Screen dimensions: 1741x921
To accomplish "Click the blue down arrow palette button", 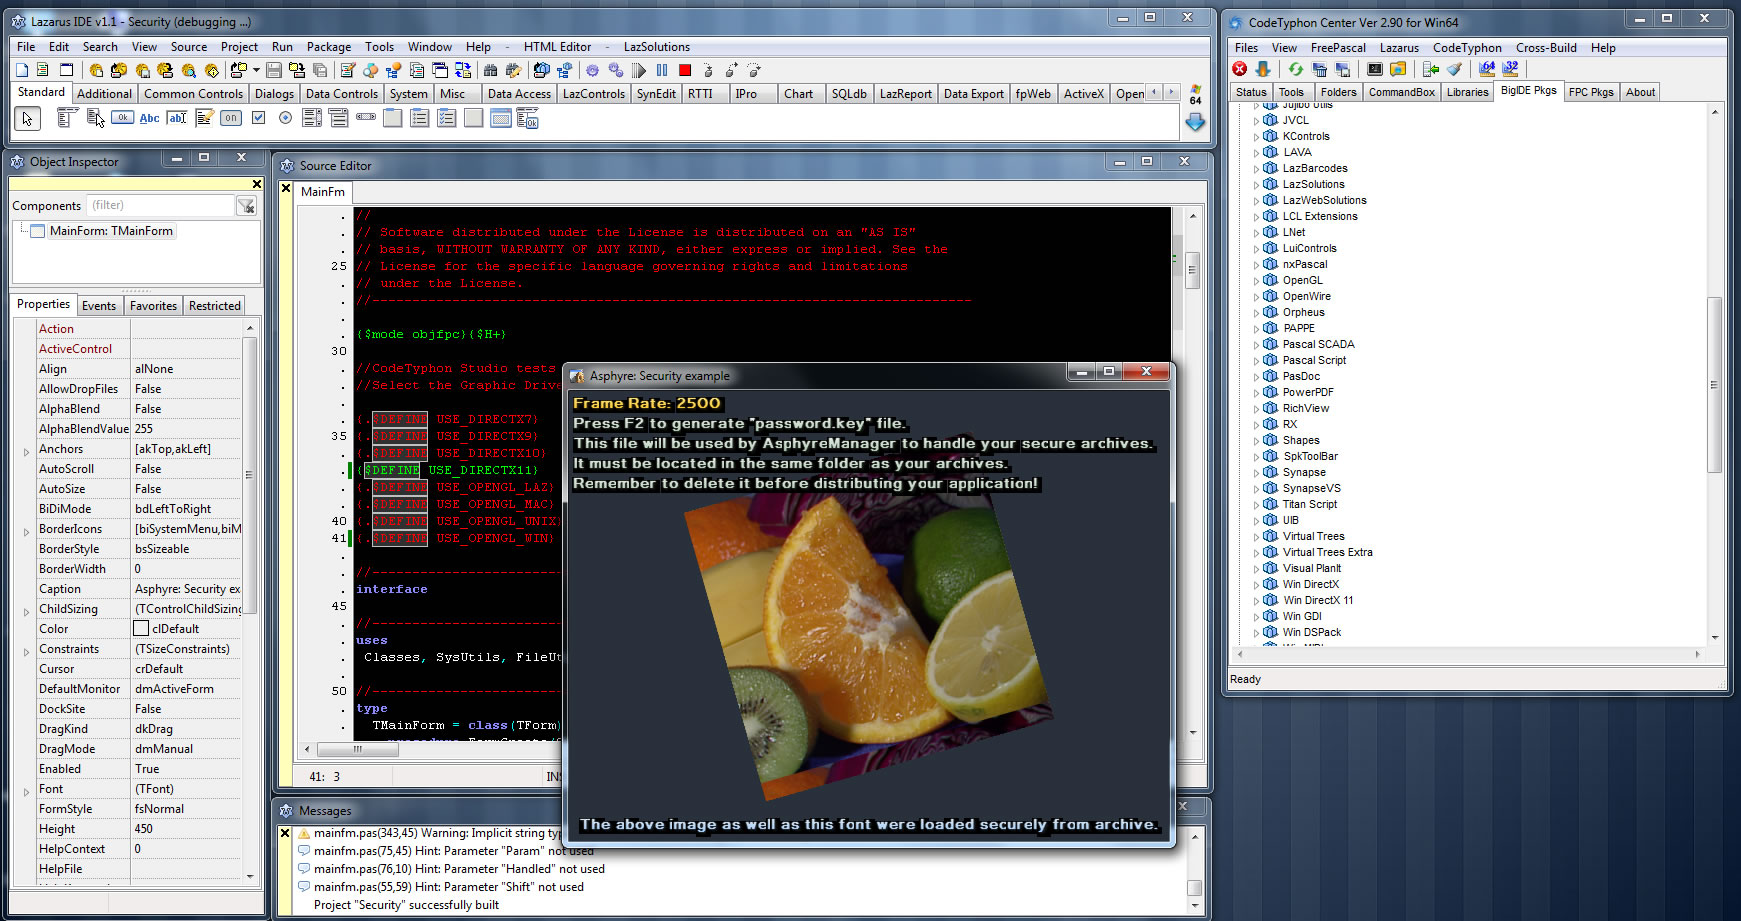I will pos(1195,122).
